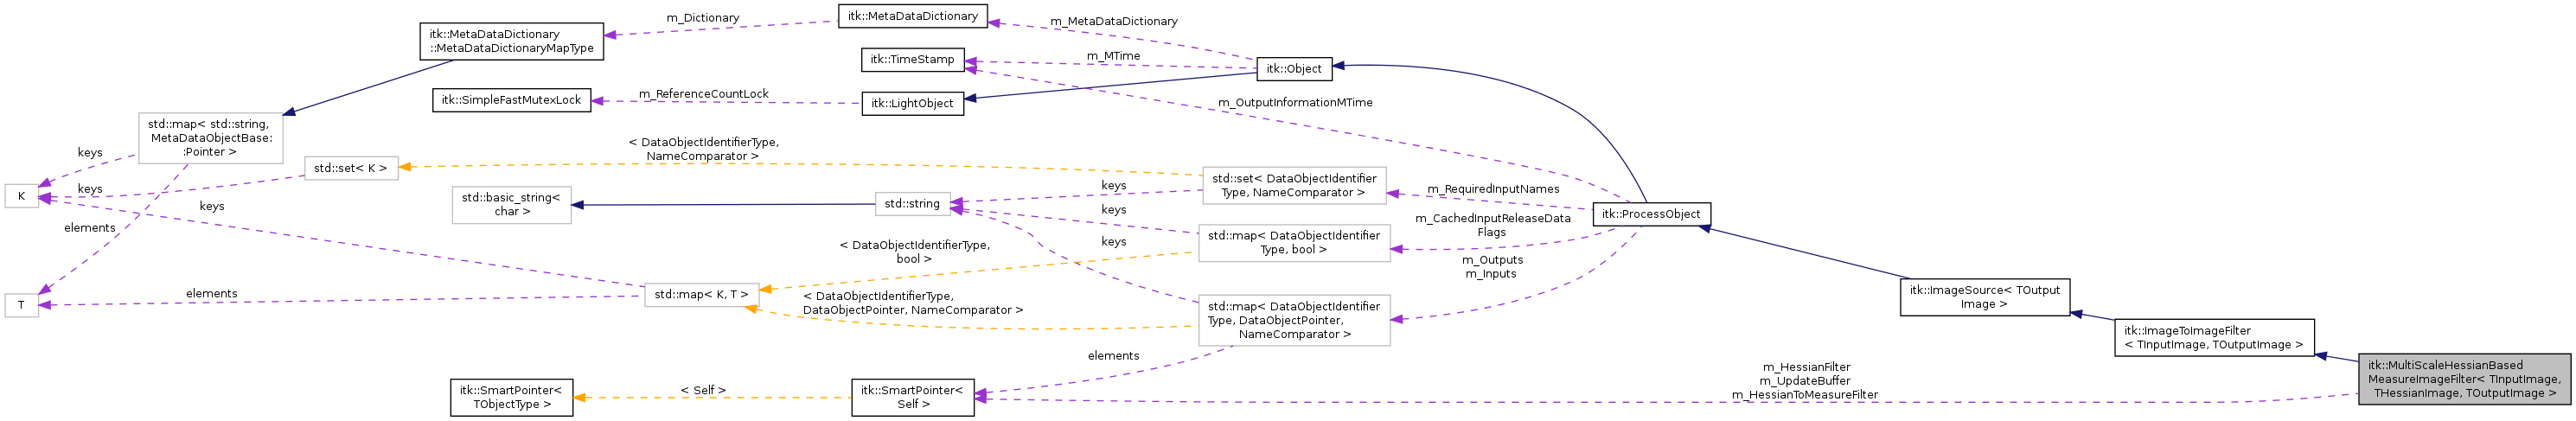Click the < DataObjectIdentifierType, bool > label
This screenshot has width=2576, height=421.
pyautogui.click(x=914, y=252)
